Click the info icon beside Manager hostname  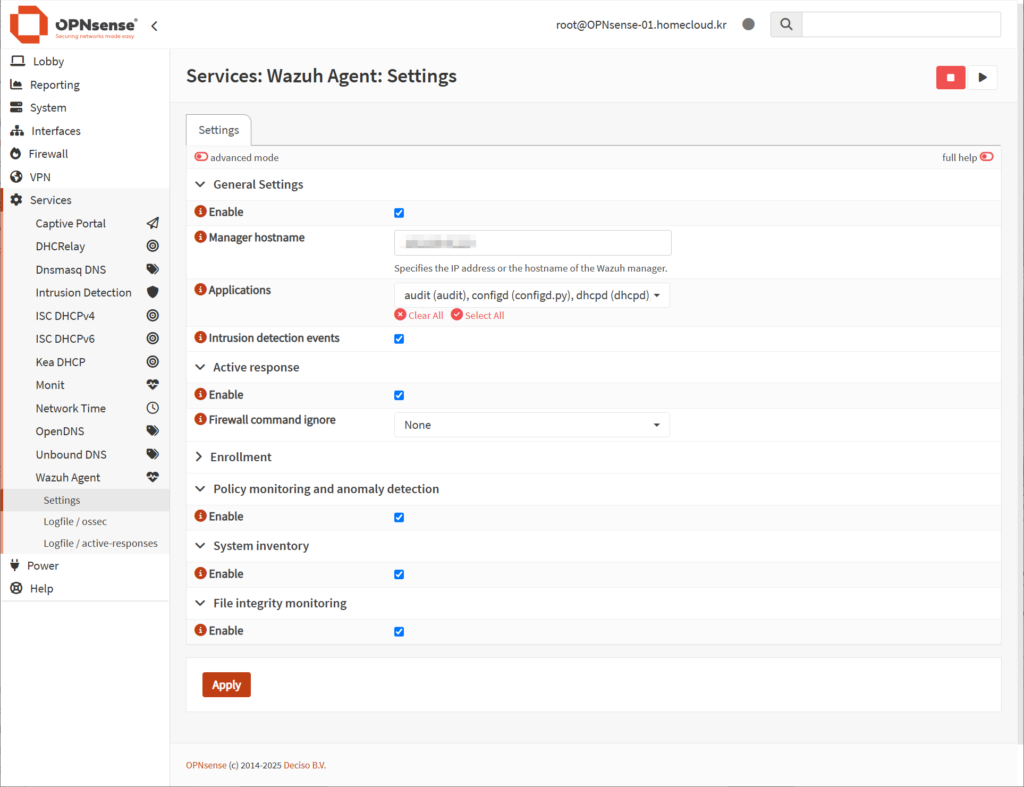(x=200, y=238)
